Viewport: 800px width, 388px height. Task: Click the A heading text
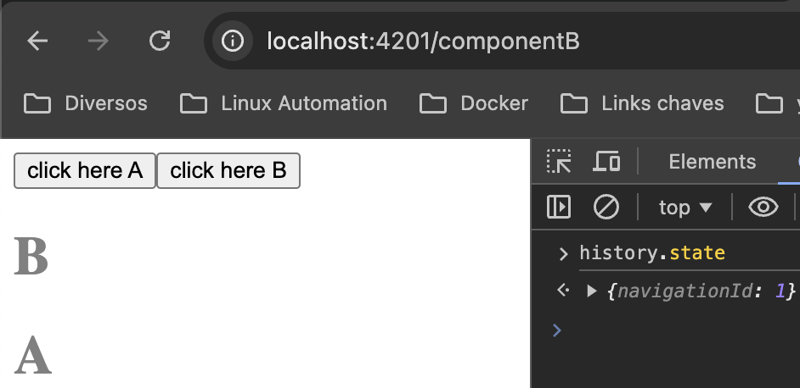(33, 355)
